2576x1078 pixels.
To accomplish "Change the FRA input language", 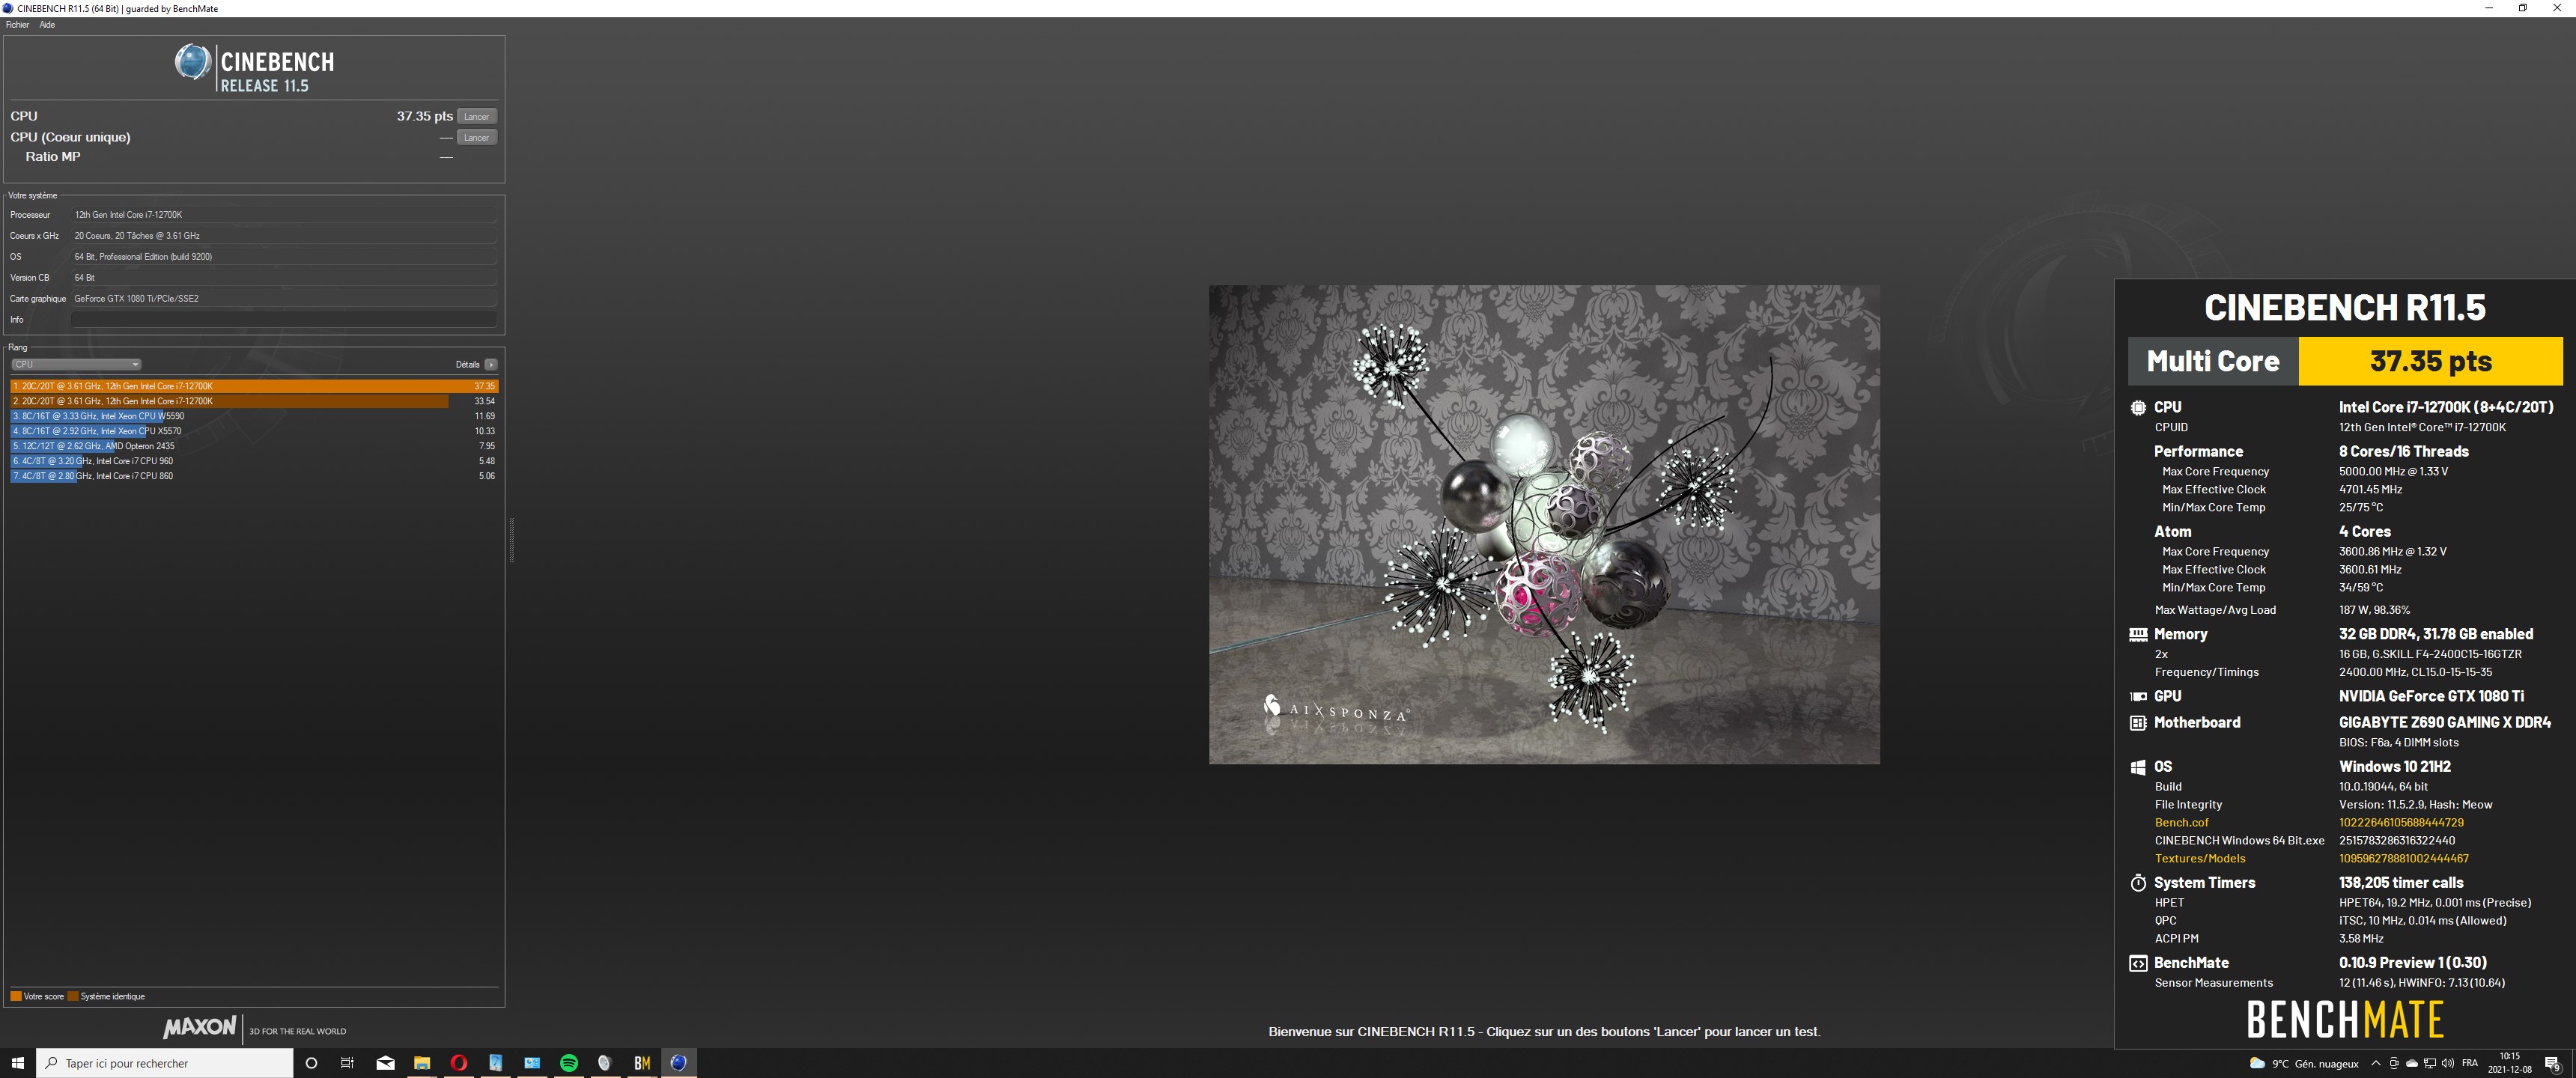I will pos(2470,1063).
